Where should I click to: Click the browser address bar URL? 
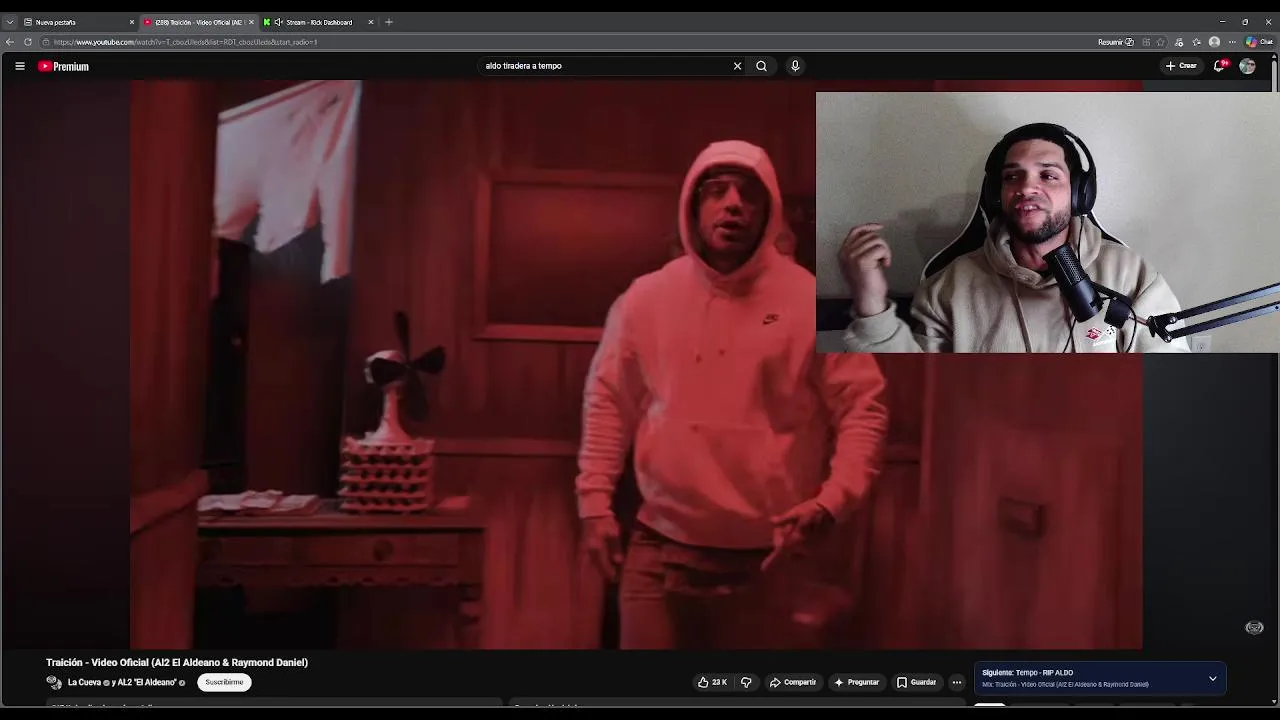(x=185, y=42)
